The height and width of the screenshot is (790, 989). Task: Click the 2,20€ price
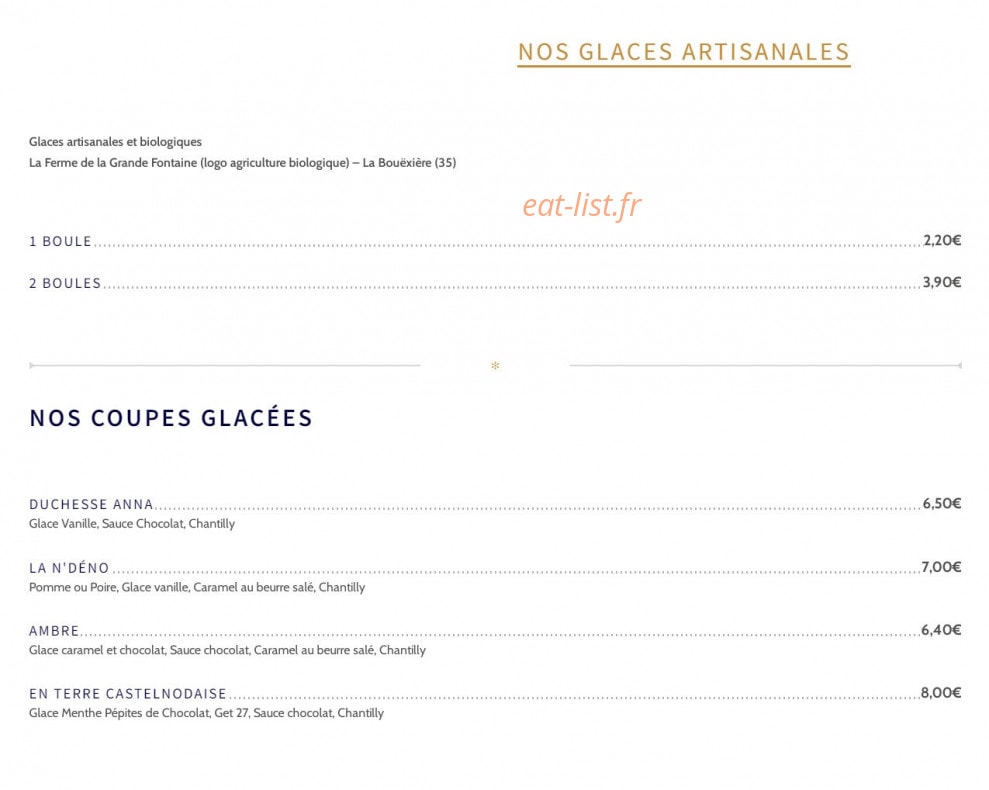(942, 240)
